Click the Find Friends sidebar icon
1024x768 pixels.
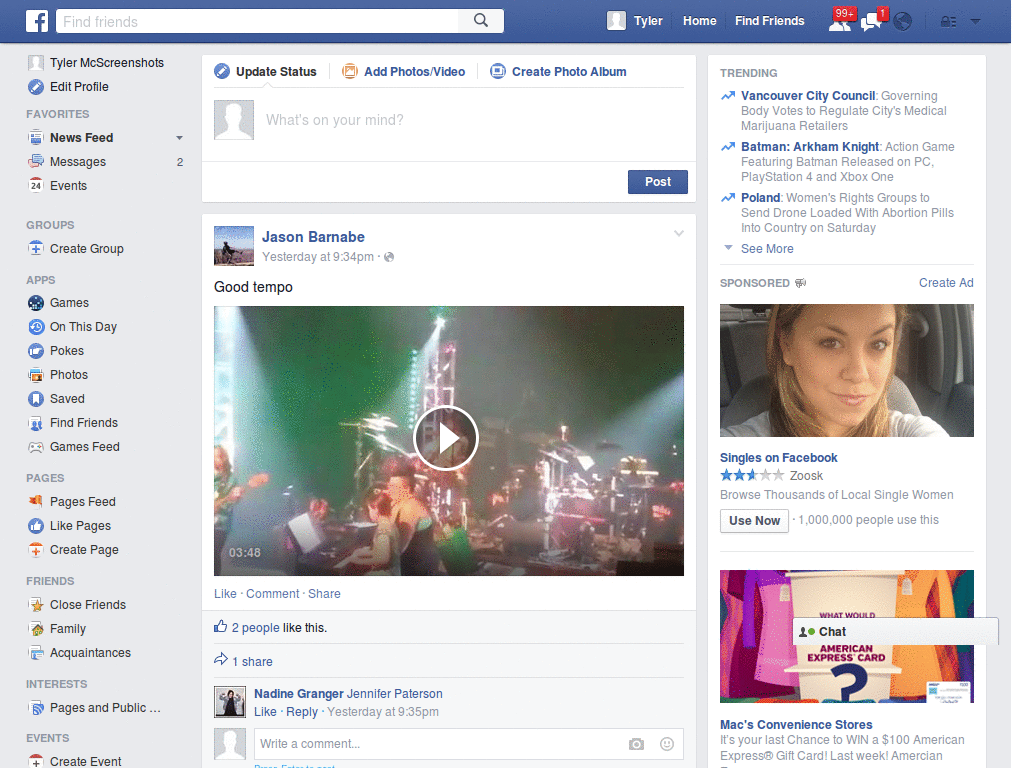36,423
